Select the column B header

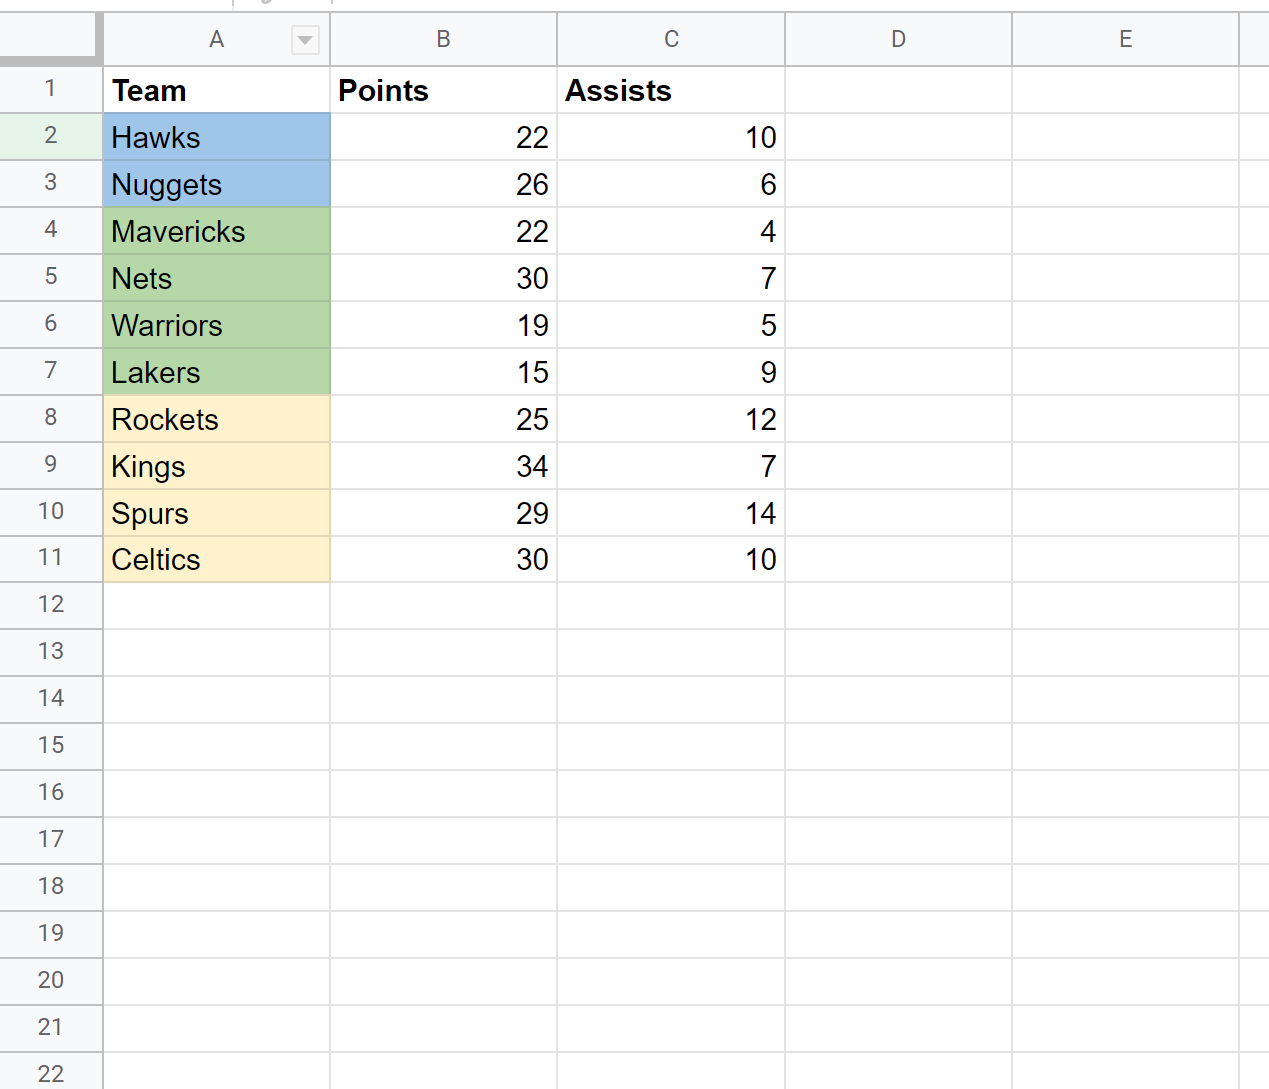point(443,39)
